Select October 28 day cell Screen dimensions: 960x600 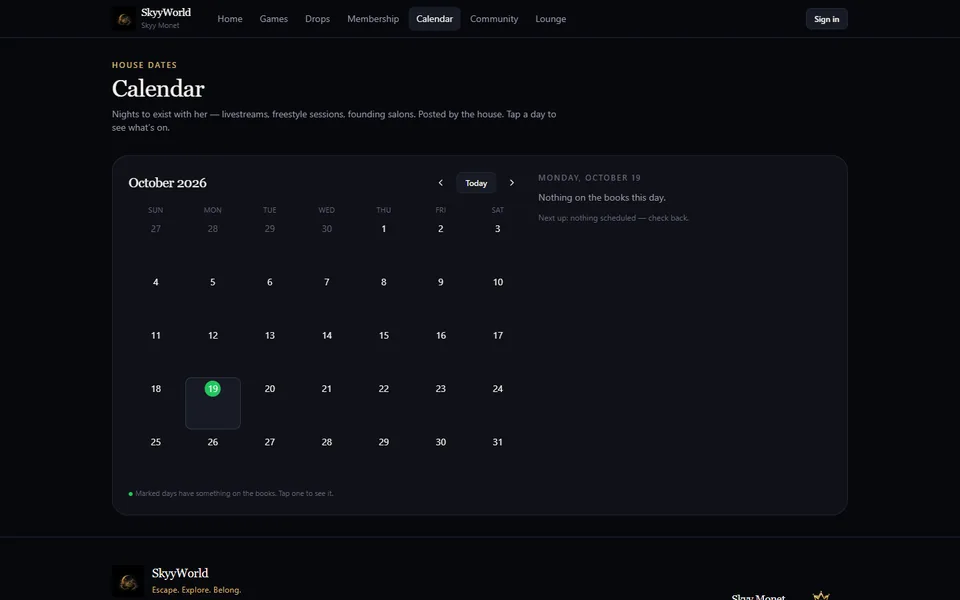pyautogui.click(x=326, y=456)
